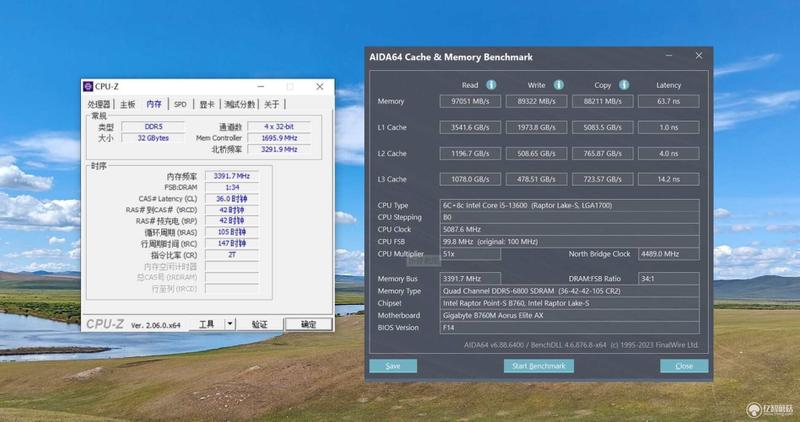Click the L3 Cache Write value 478.51 GB/s

[x=536, y=179]
